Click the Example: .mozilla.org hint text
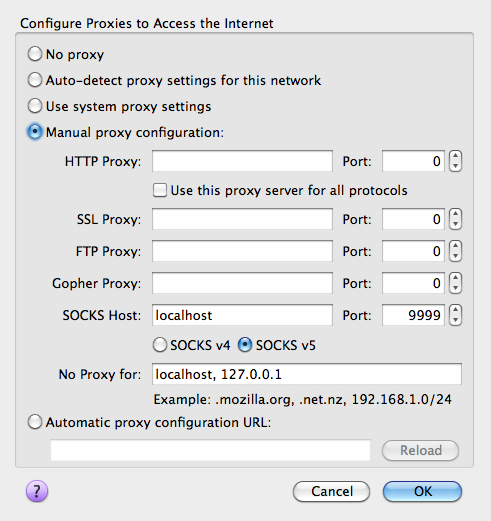The width and height of the screenshot is (491, 521). click(x=302, y=399)
